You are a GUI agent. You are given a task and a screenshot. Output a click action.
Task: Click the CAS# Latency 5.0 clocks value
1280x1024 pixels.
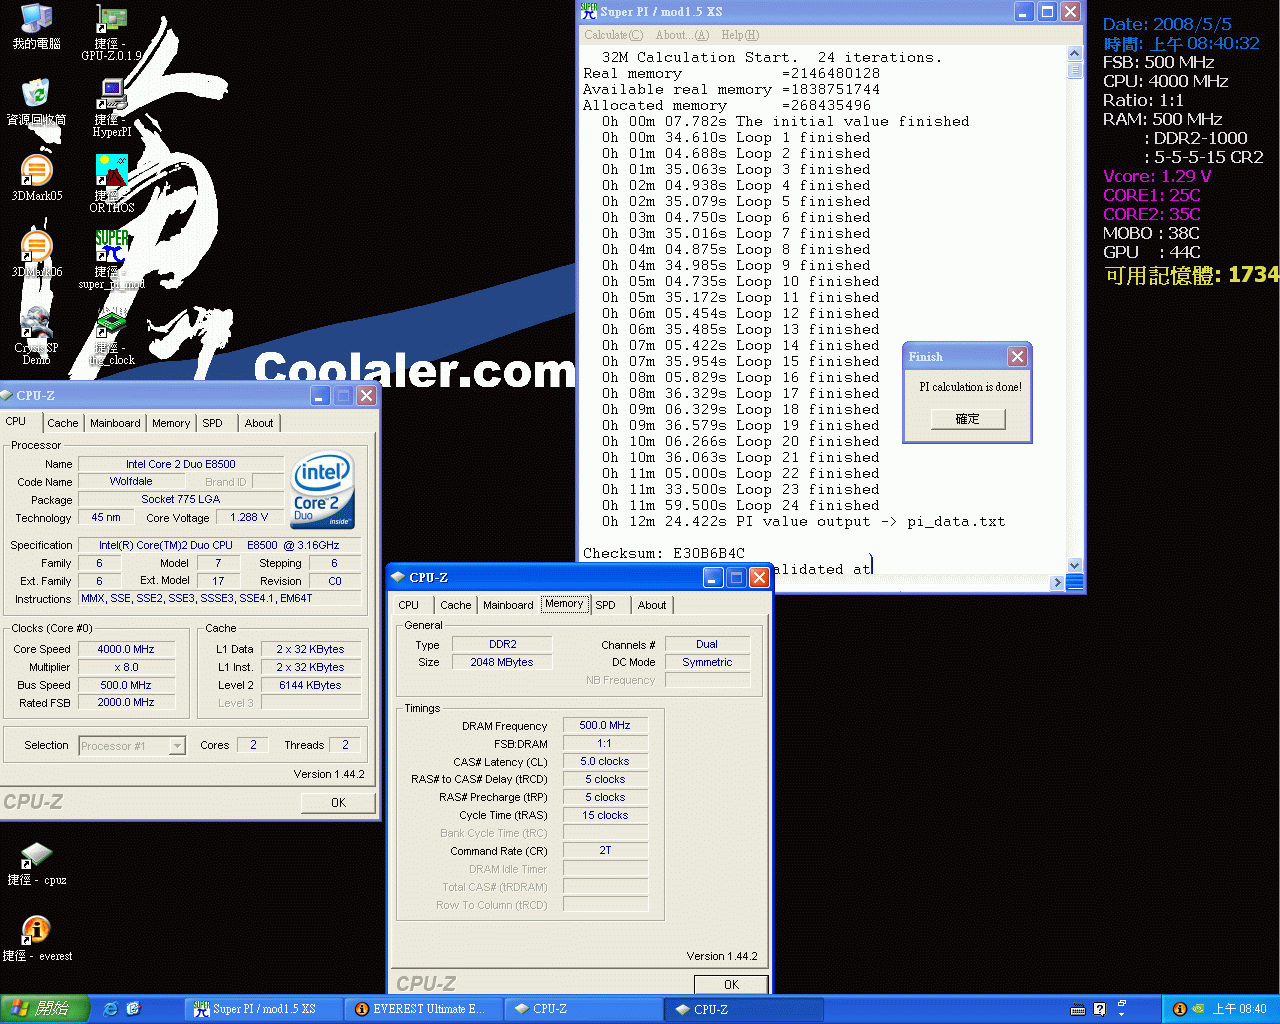pyautogui.click(x=605, y=761)
